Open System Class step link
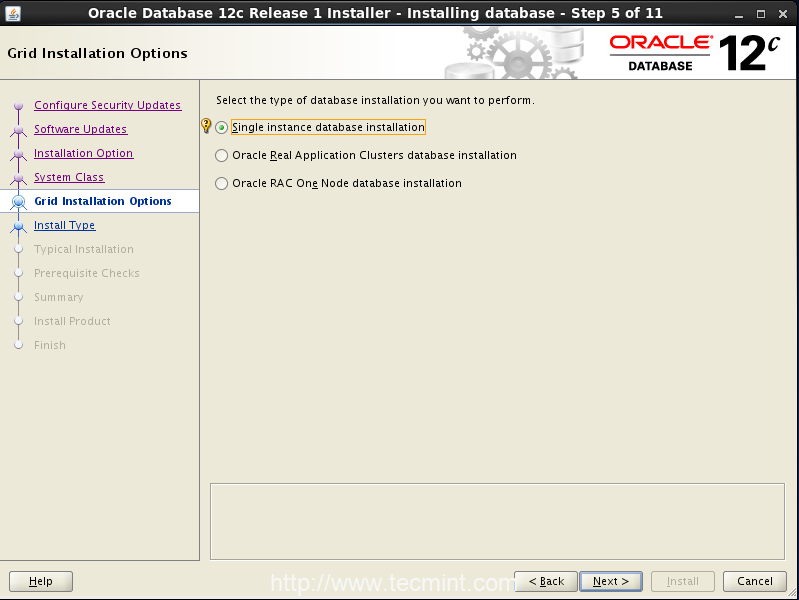Screen dimensions: 799x600 (69, 177)
